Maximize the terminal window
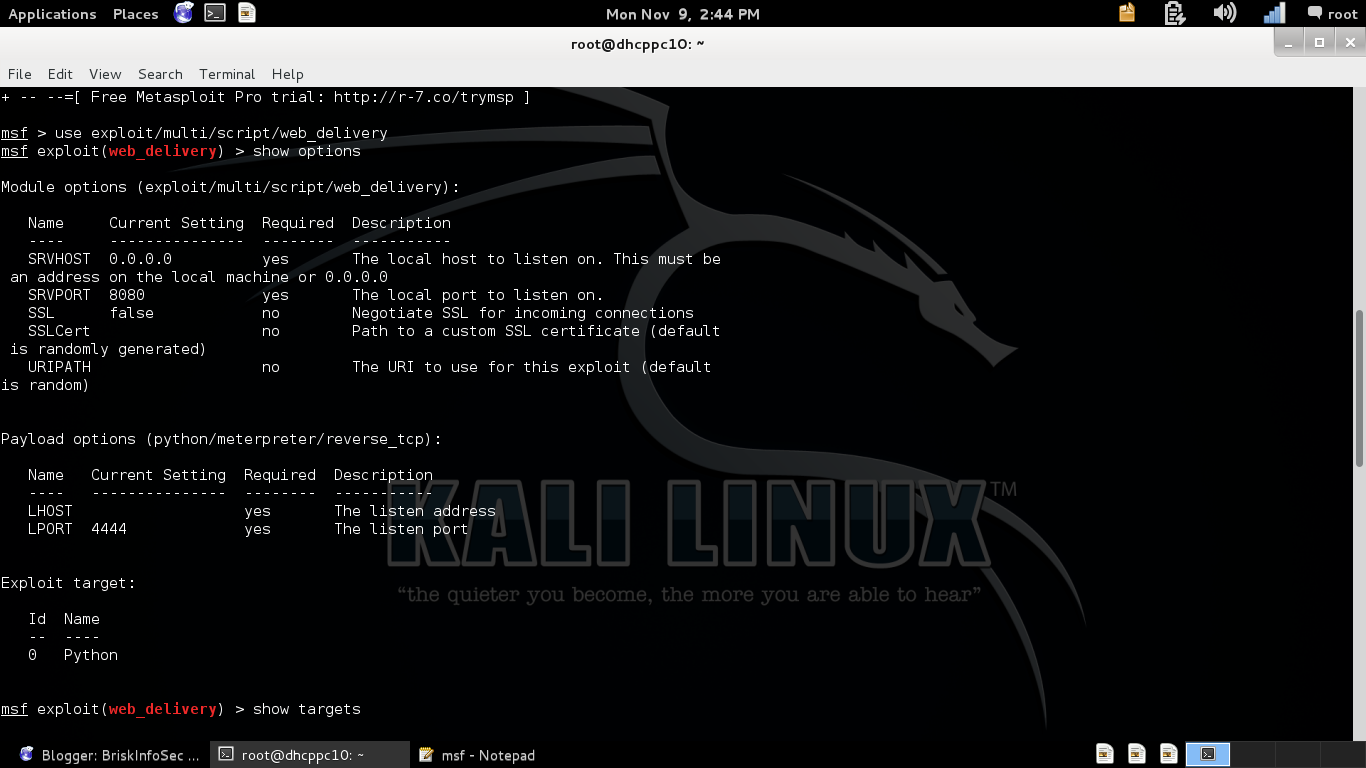 click(1319, 42)
